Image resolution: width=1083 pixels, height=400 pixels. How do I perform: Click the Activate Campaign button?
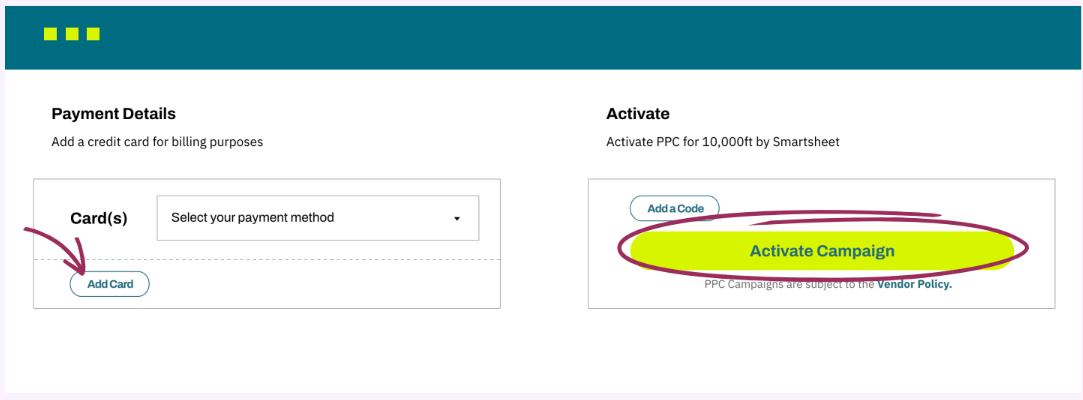point(822,251)
